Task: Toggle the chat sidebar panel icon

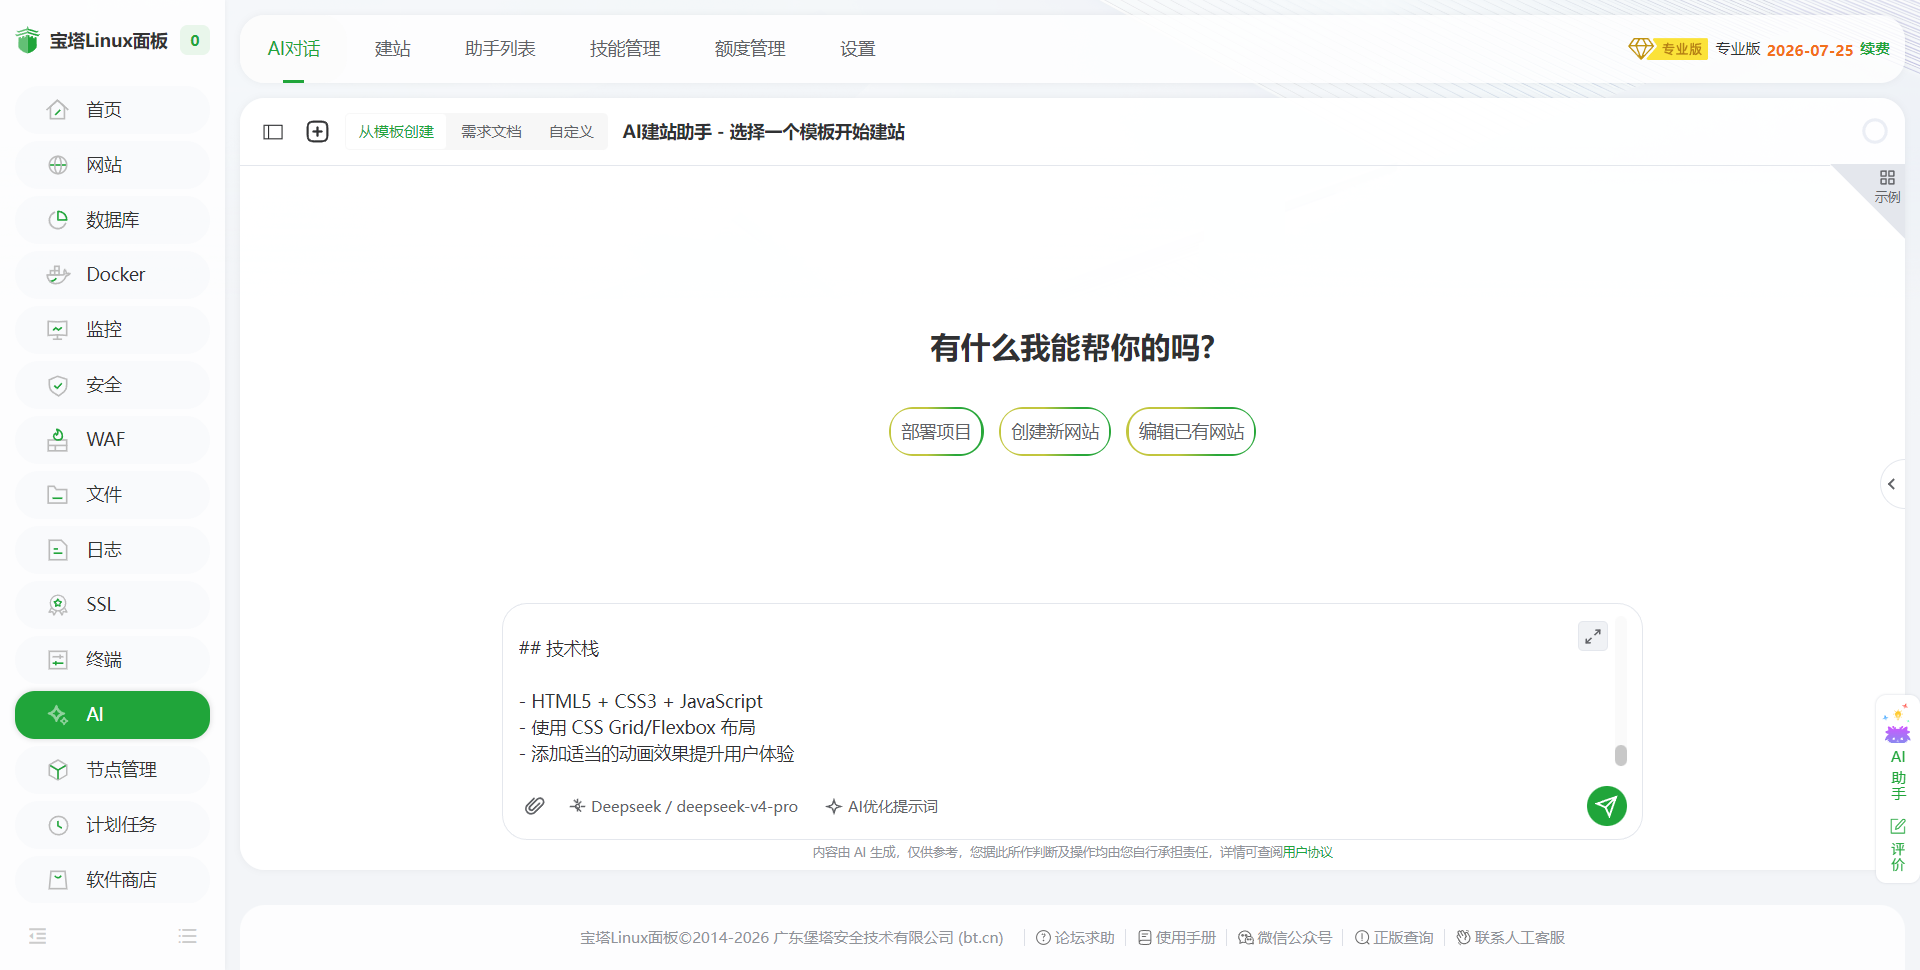Action: click(x=273, y=132)
